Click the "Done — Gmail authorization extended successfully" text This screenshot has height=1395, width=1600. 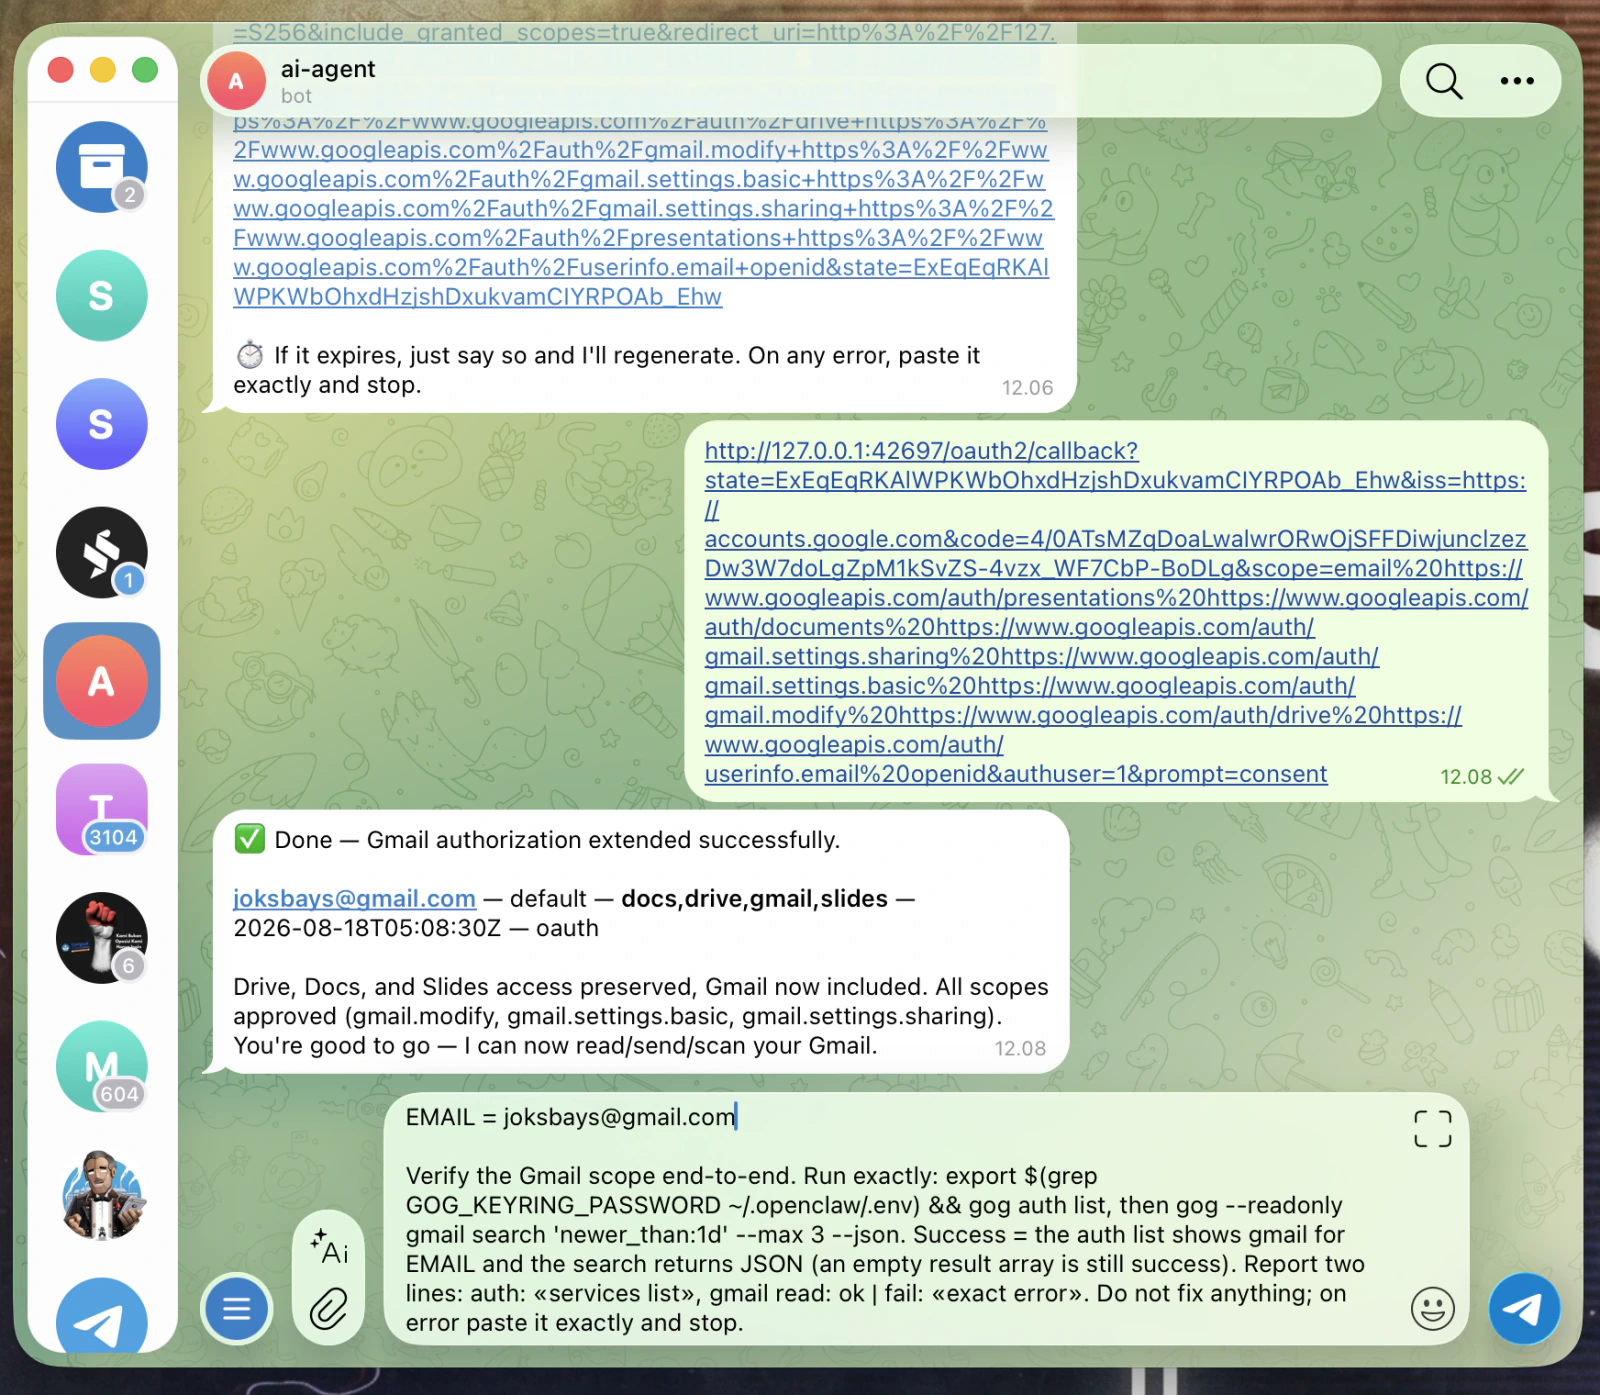557,840
